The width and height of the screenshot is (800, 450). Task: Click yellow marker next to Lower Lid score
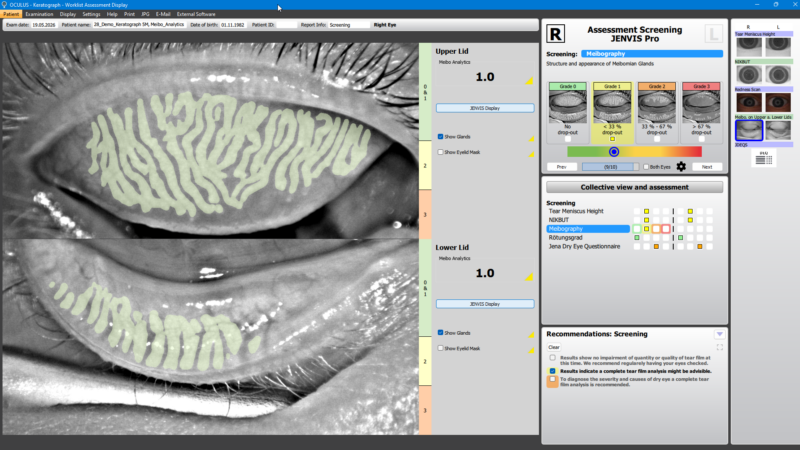tap(529, 277)
